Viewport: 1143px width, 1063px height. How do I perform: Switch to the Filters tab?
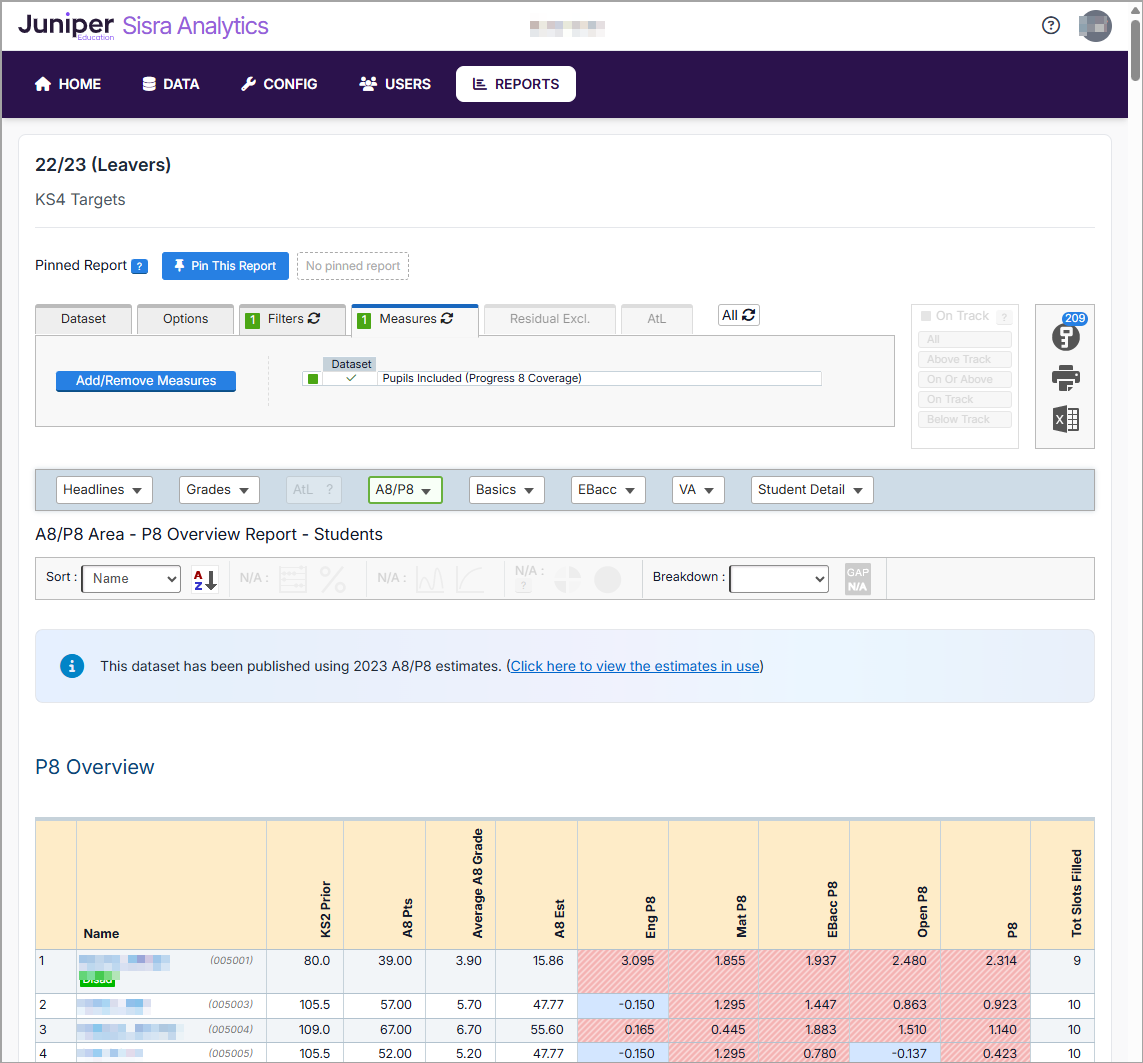292,319
